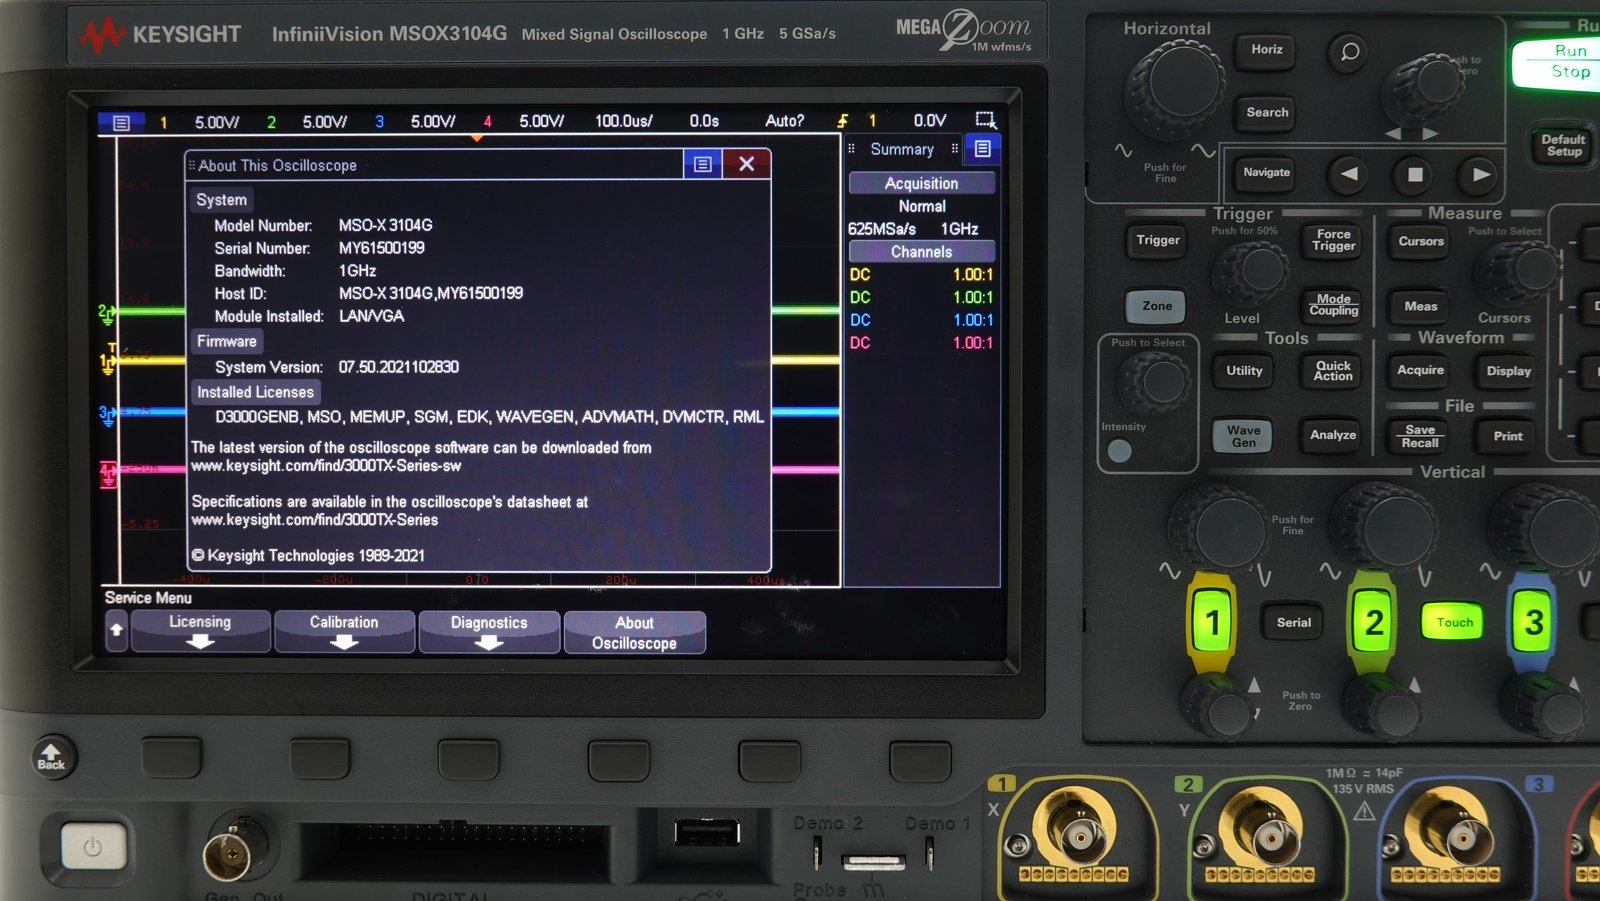Select channel 2 ground marker on waveform
Image resolution: width=1600 pixels, height=901 pixels.
106,314
